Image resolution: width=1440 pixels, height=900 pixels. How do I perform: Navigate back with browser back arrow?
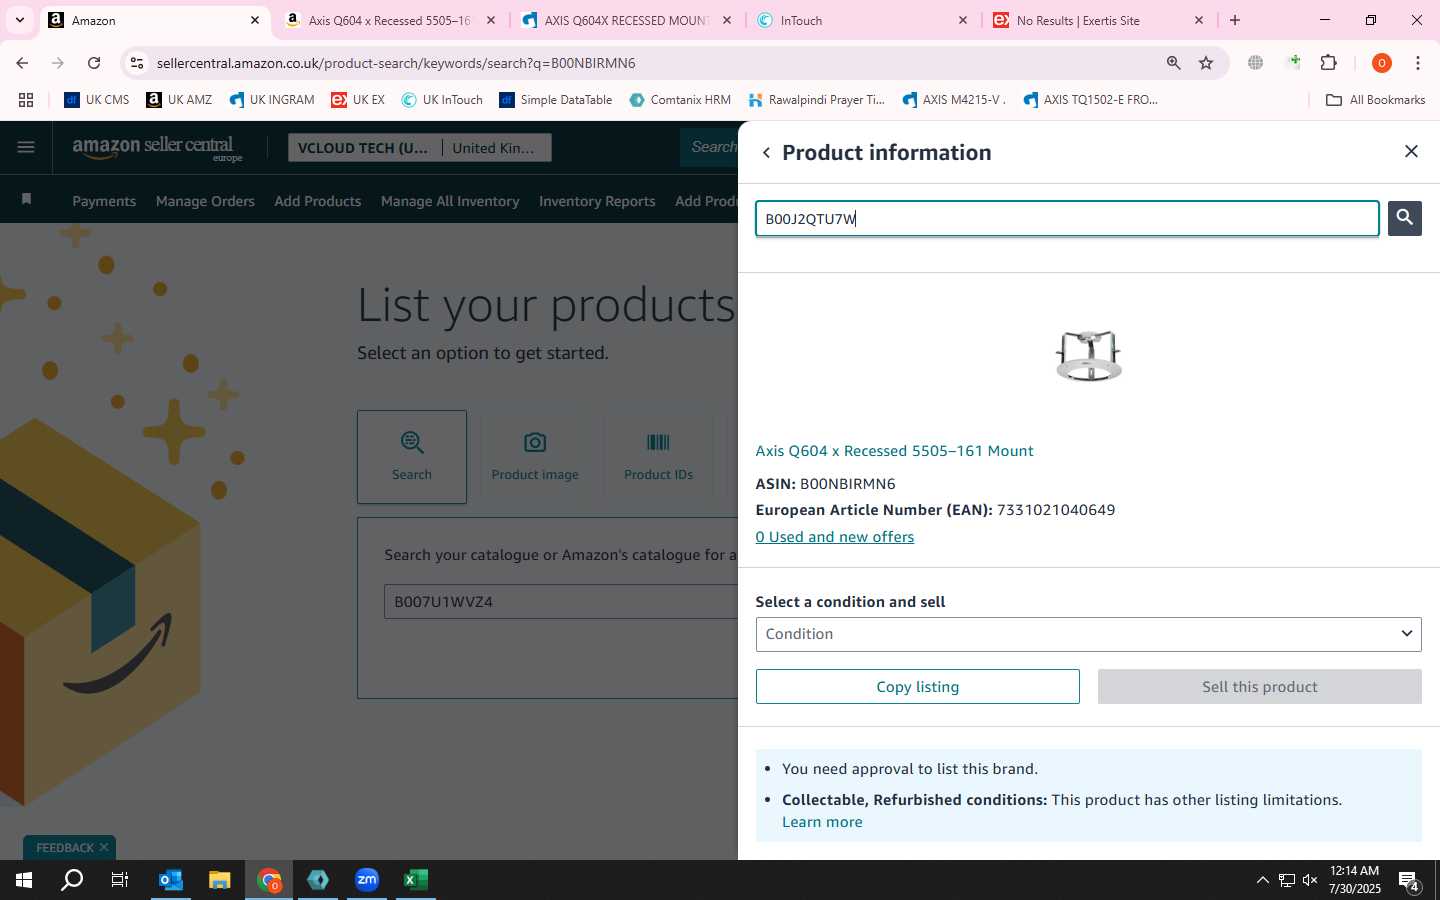(22, 63)
